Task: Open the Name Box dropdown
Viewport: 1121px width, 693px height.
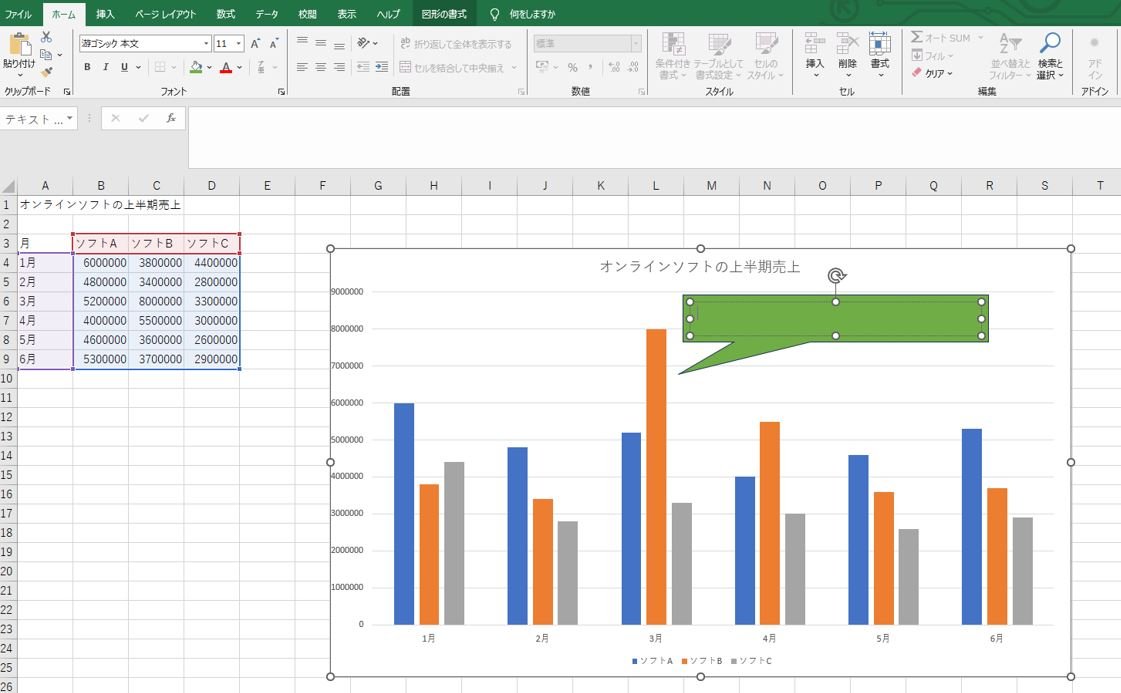Action: 69,118
